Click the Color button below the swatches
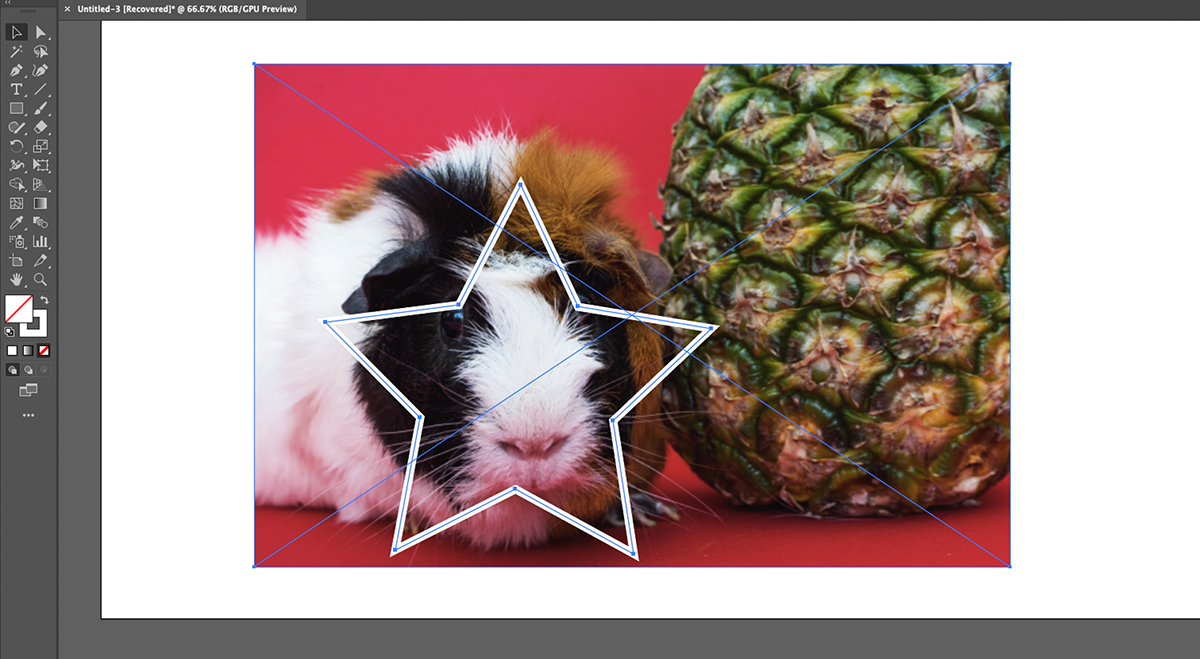Screen dimensions: 1200x659 [12, 350]
